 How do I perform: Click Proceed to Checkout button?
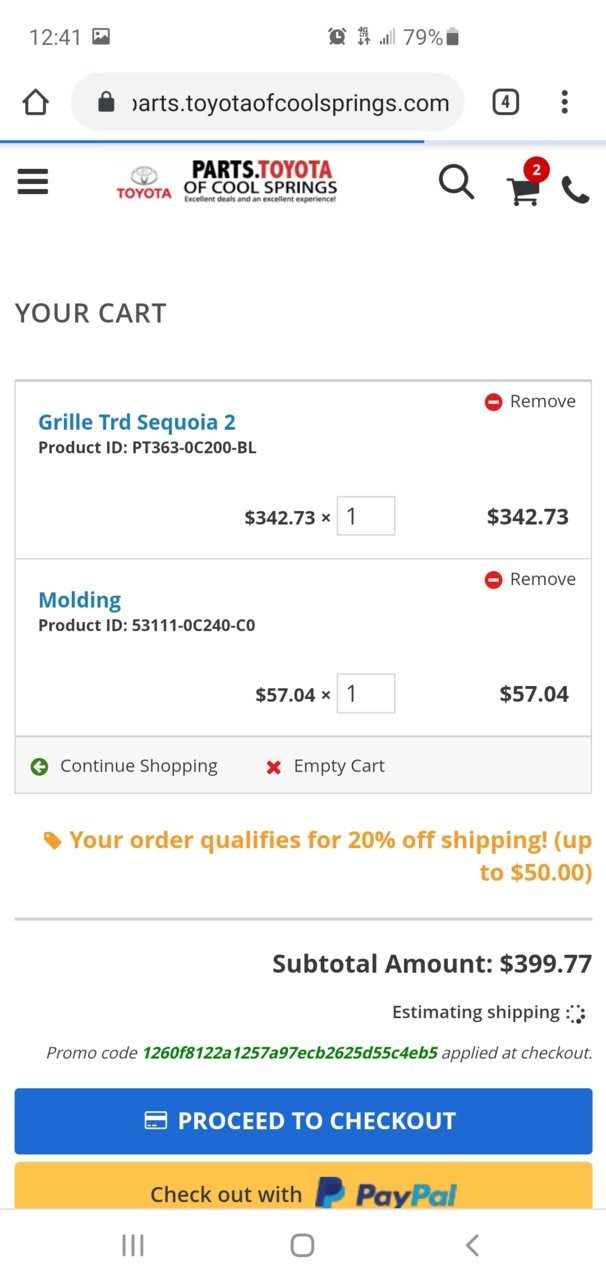(x=303, y=1121)
